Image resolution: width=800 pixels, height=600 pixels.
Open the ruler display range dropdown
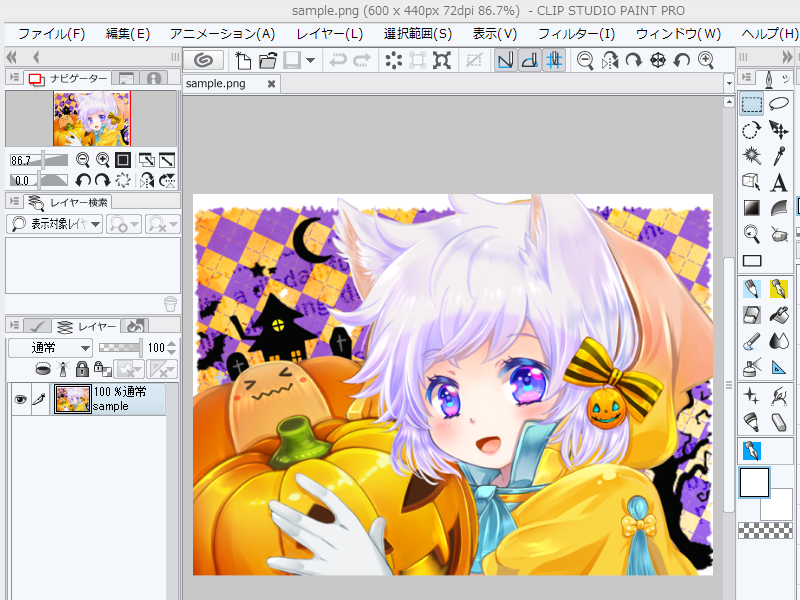pyautogui.click(x=162, y=368)
